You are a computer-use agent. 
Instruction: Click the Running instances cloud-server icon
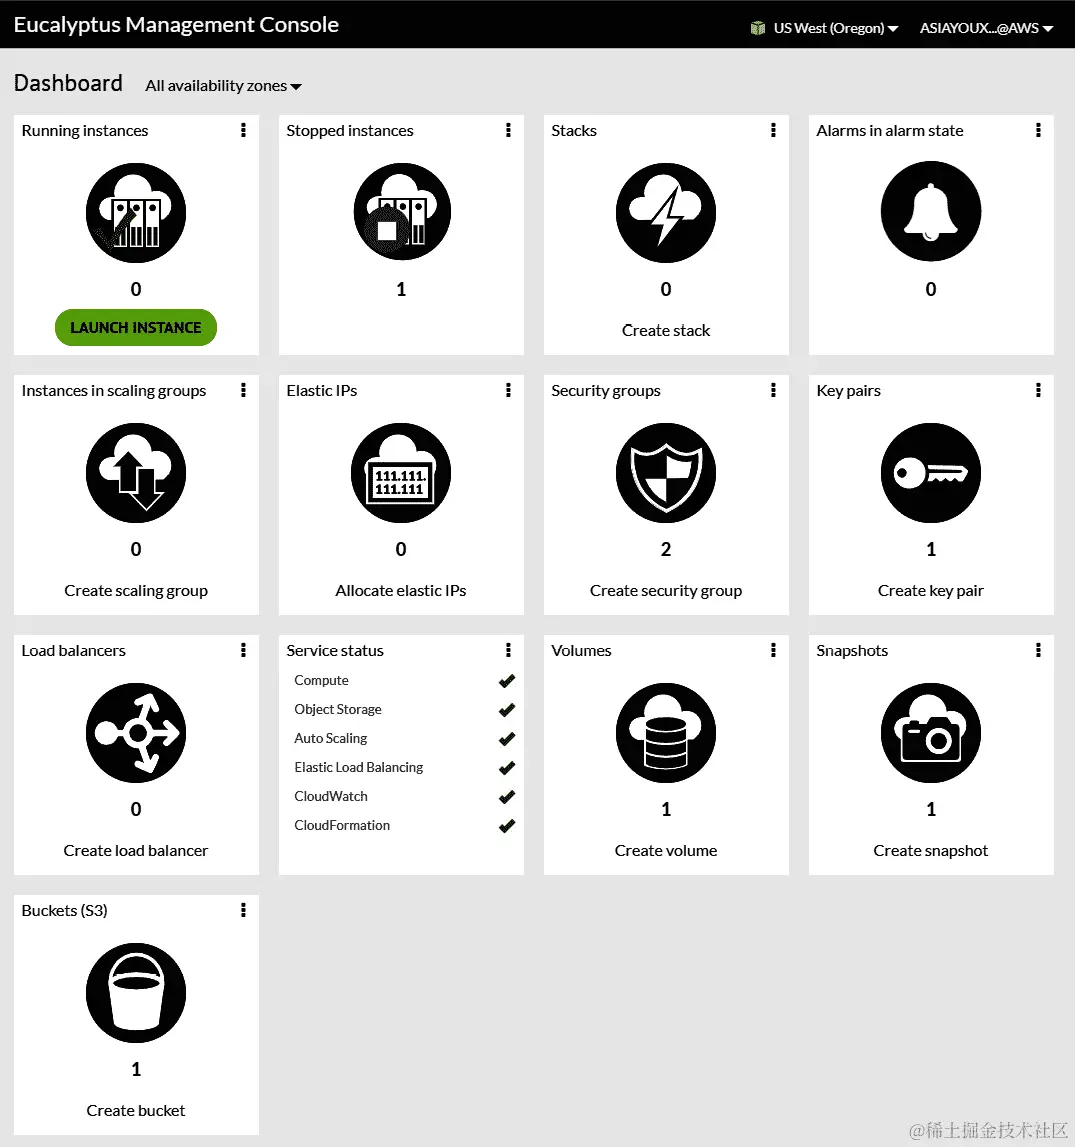tap(136, 213)
